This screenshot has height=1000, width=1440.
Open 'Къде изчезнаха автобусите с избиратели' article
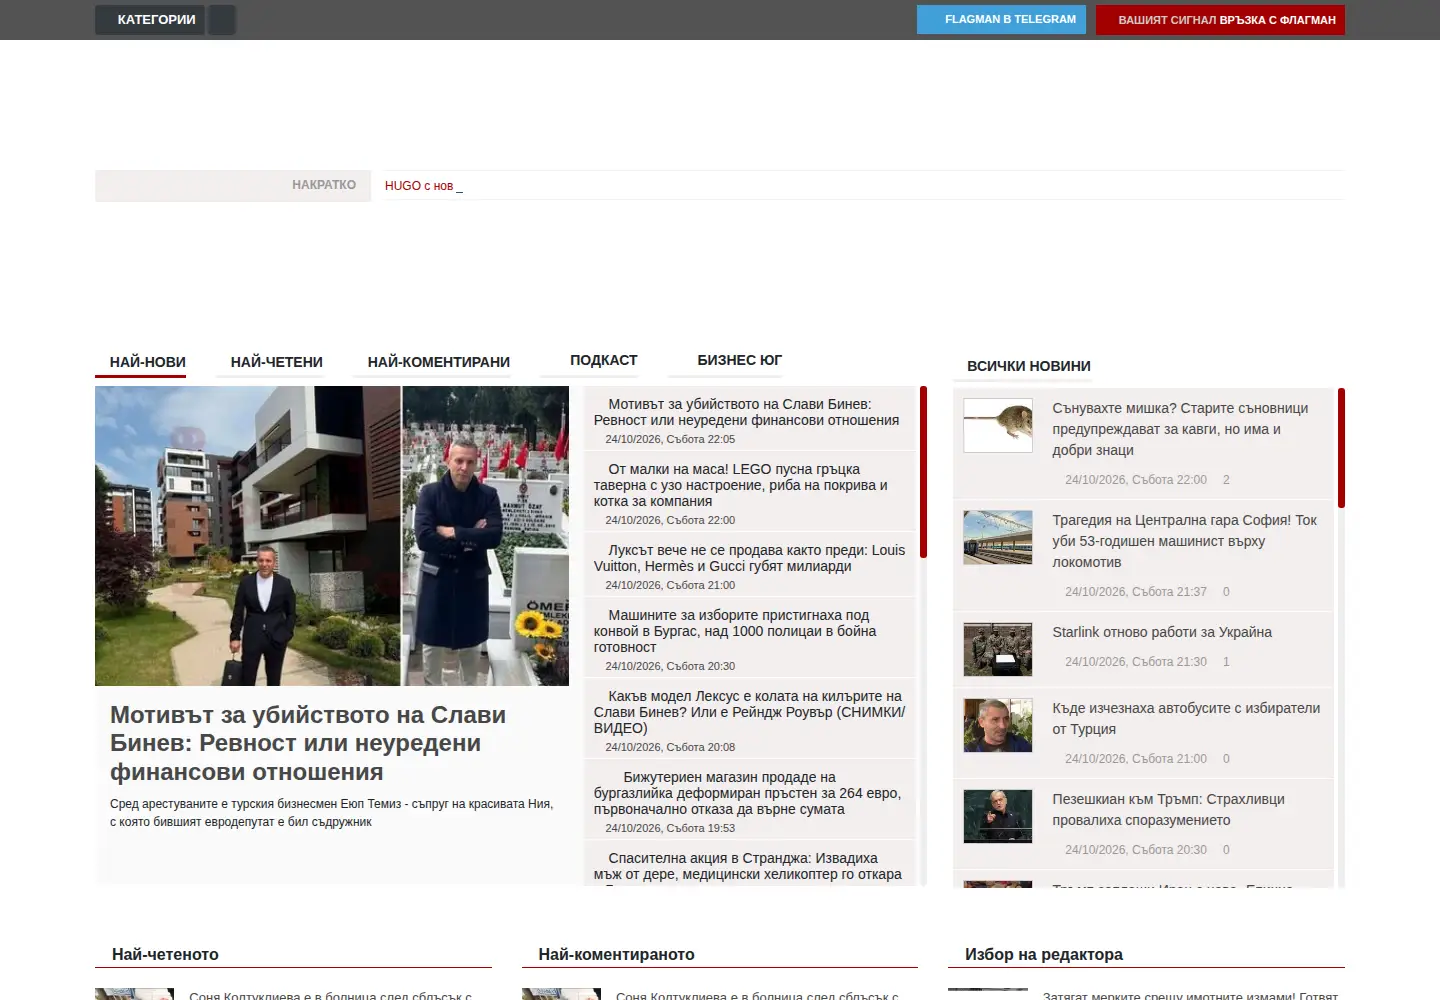1186,719
